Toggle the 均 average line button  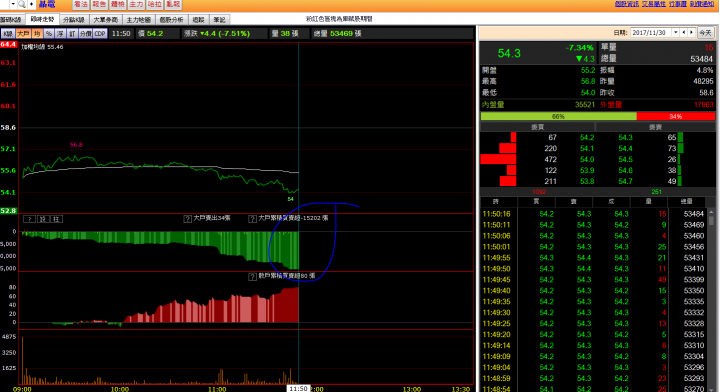pos(37,34)
